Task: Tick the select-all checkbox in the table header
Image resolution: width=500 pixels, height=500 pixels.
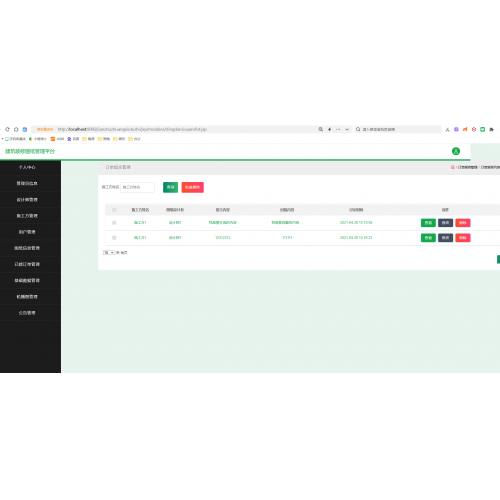Action: pos(114,210)
